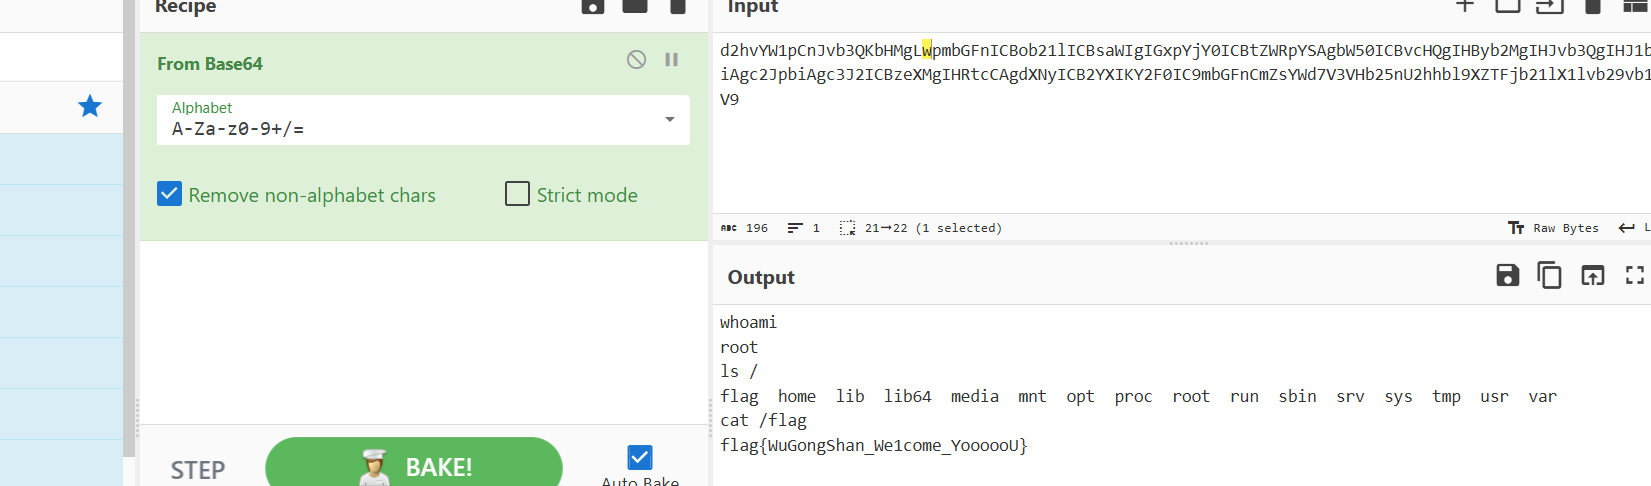Open end-of-line sequence selector
Screen dimensions: 1651x486
(x=1630, y=228)
